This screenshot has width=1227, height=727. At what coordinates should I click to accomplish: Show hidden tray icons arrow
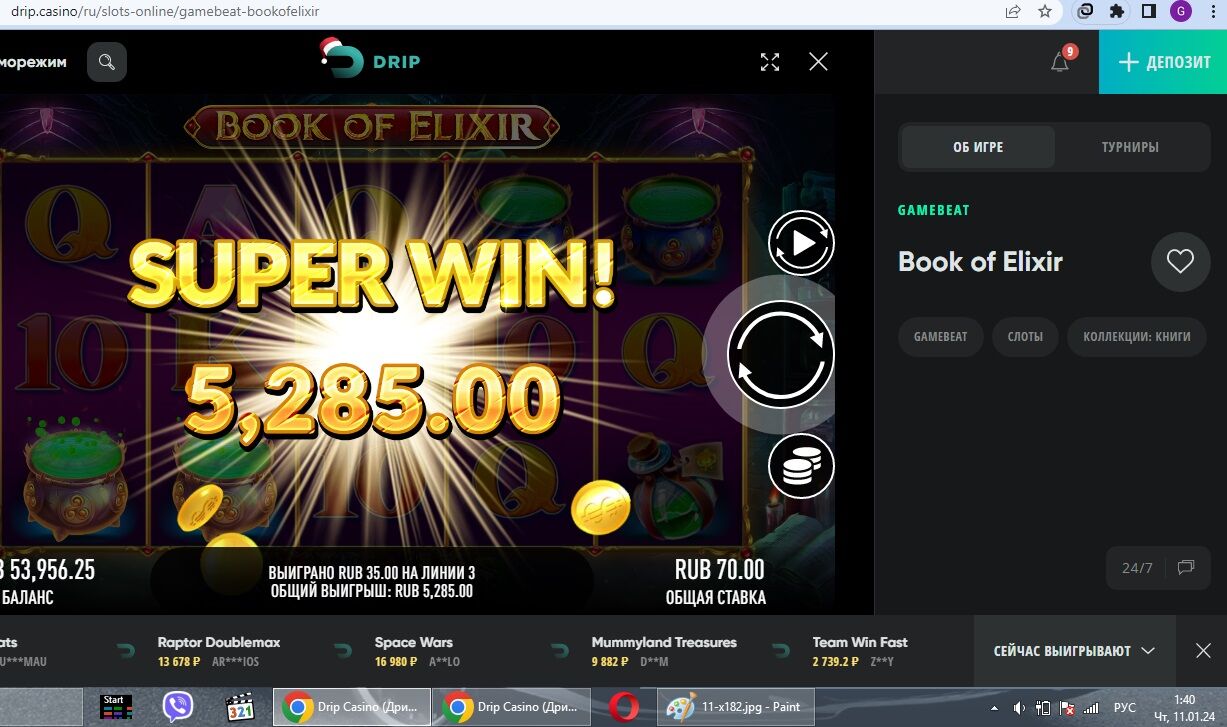995,708
